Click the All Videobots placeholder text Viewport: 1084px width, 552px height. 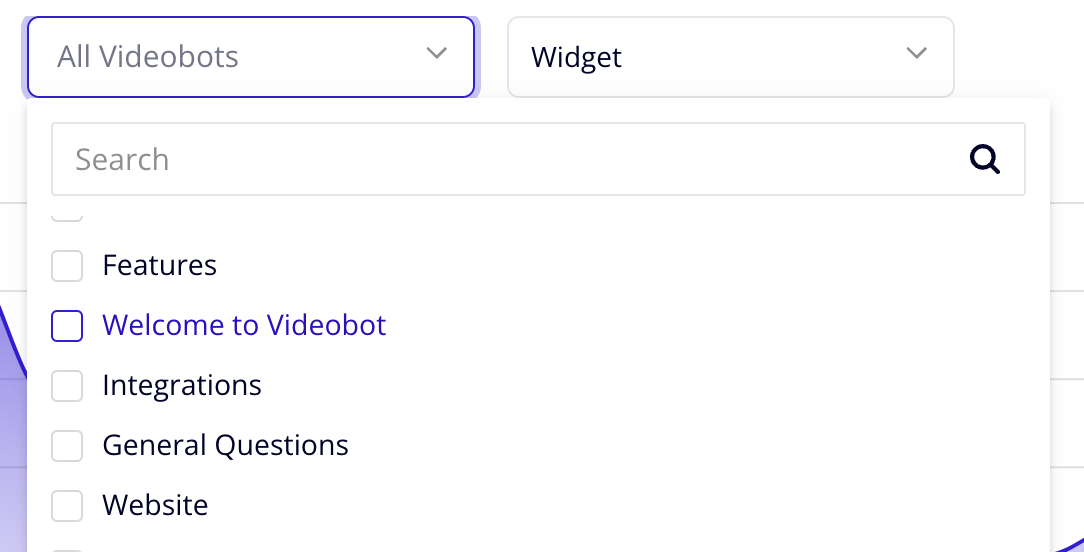pos(148,57)
